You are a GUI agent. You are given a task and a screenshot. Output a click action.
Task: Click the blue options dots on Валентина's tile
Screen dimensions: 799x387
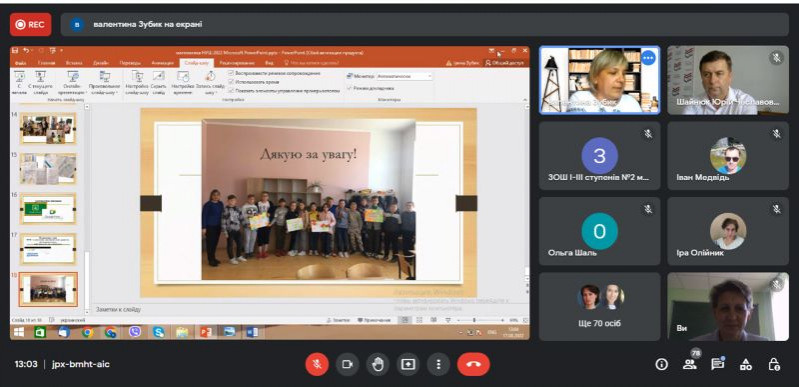click(x=648, y=58)
